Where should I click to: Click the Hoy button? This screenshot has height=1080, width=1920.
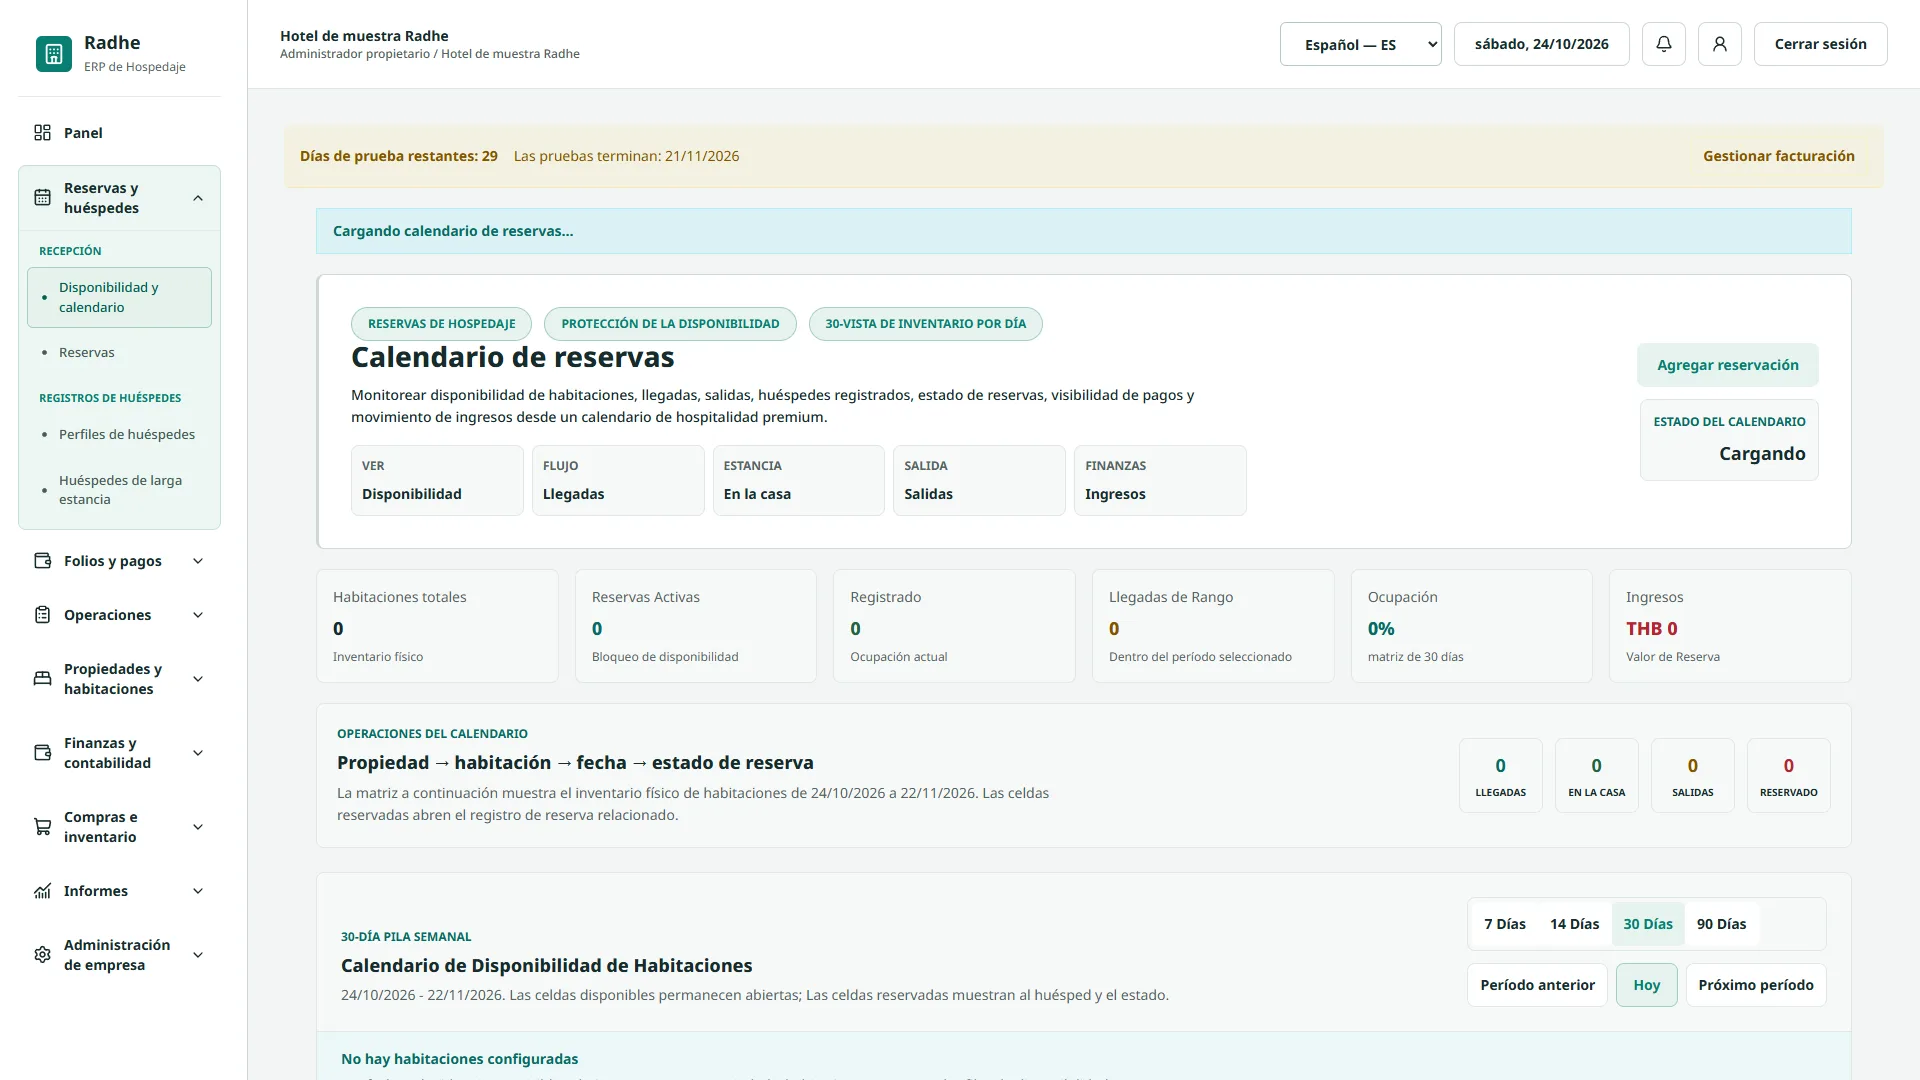pos(1647,985)
